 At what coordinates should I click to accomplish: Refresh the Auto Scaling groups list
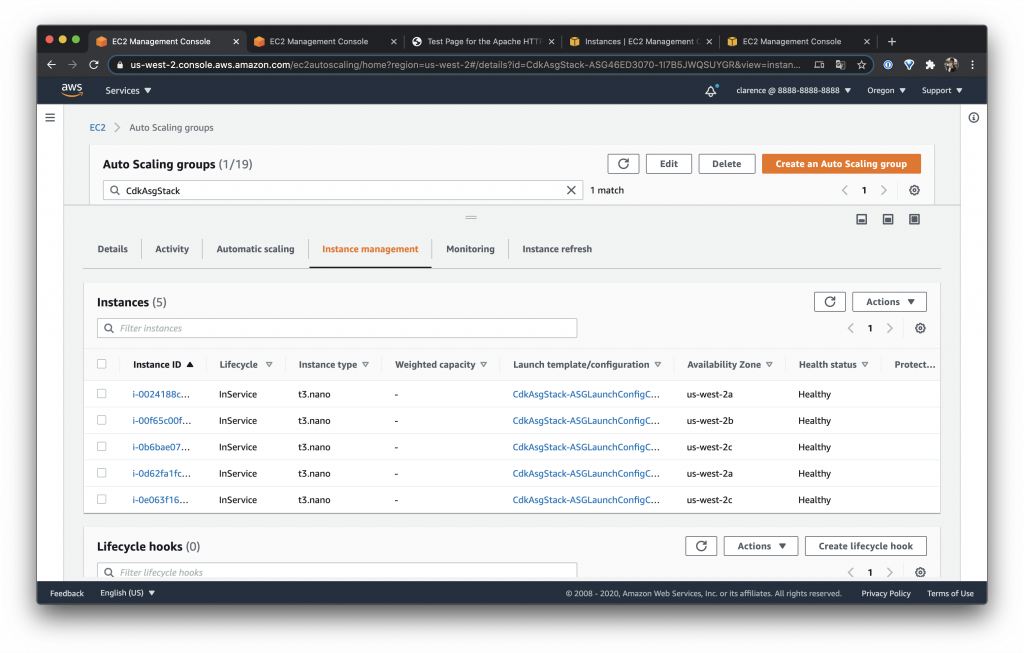click(x=623, y=164)
